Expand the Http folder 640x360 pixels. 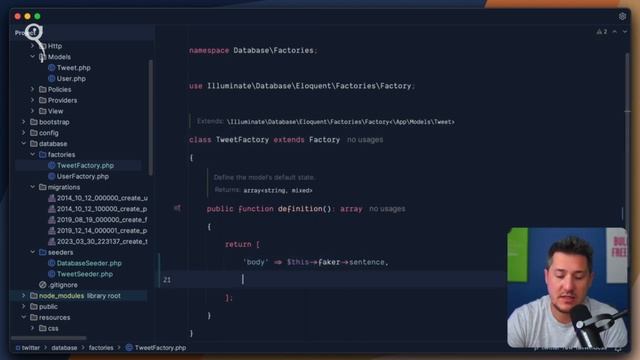point(32,46)
